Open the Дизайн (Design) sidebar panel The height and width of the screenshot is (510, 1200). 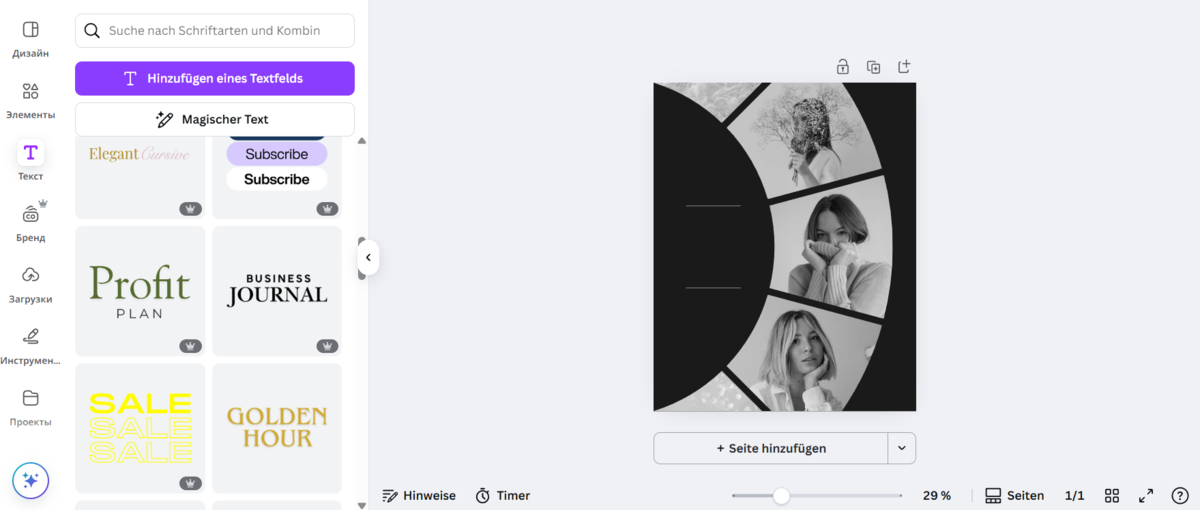(30, 39)
